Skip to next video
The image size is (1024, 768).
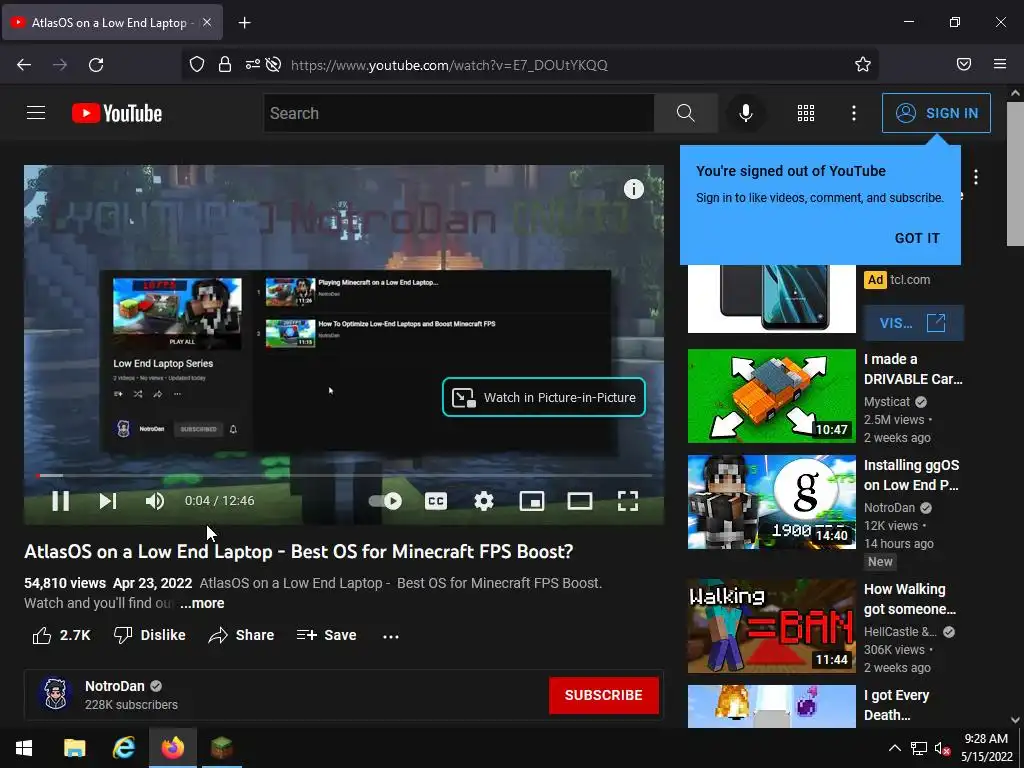pyautogui.click(x=108, y=501)
